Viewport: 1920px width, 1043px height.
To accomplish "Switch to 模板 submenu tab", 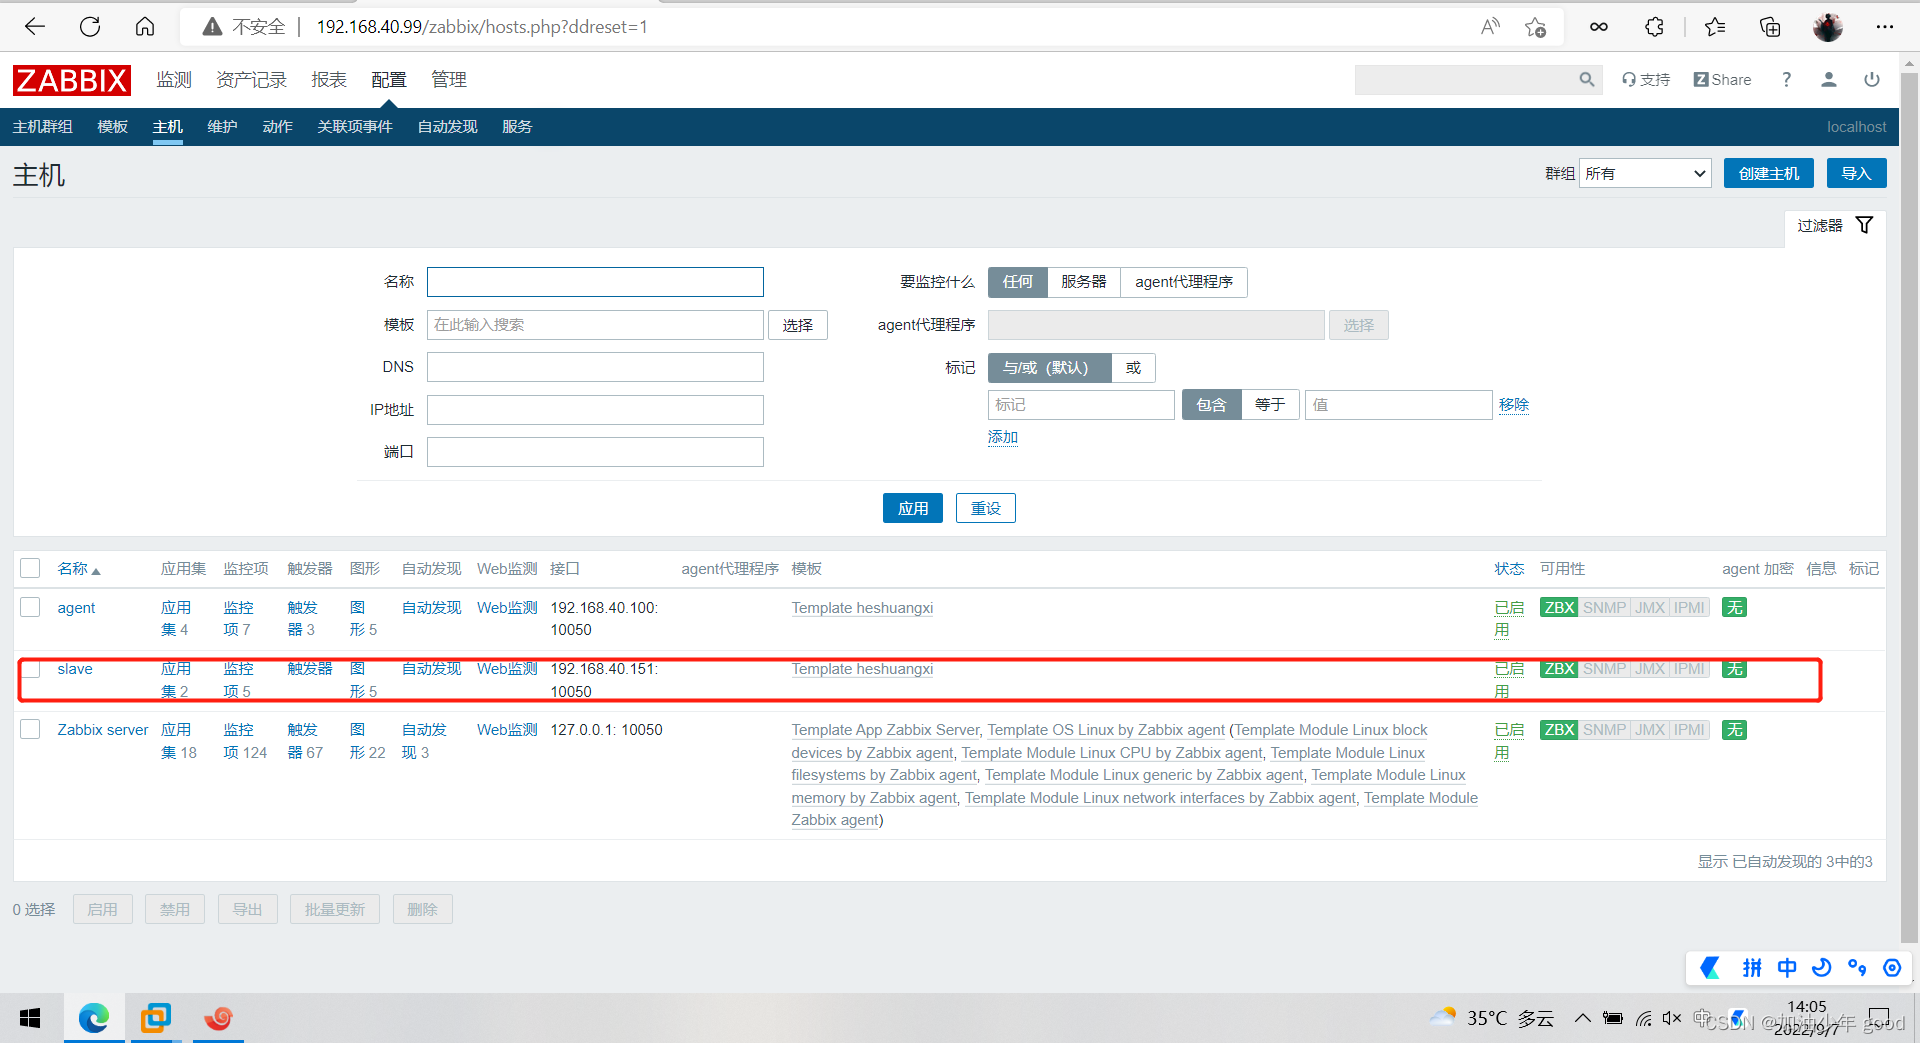I will [x=113, y=127].
